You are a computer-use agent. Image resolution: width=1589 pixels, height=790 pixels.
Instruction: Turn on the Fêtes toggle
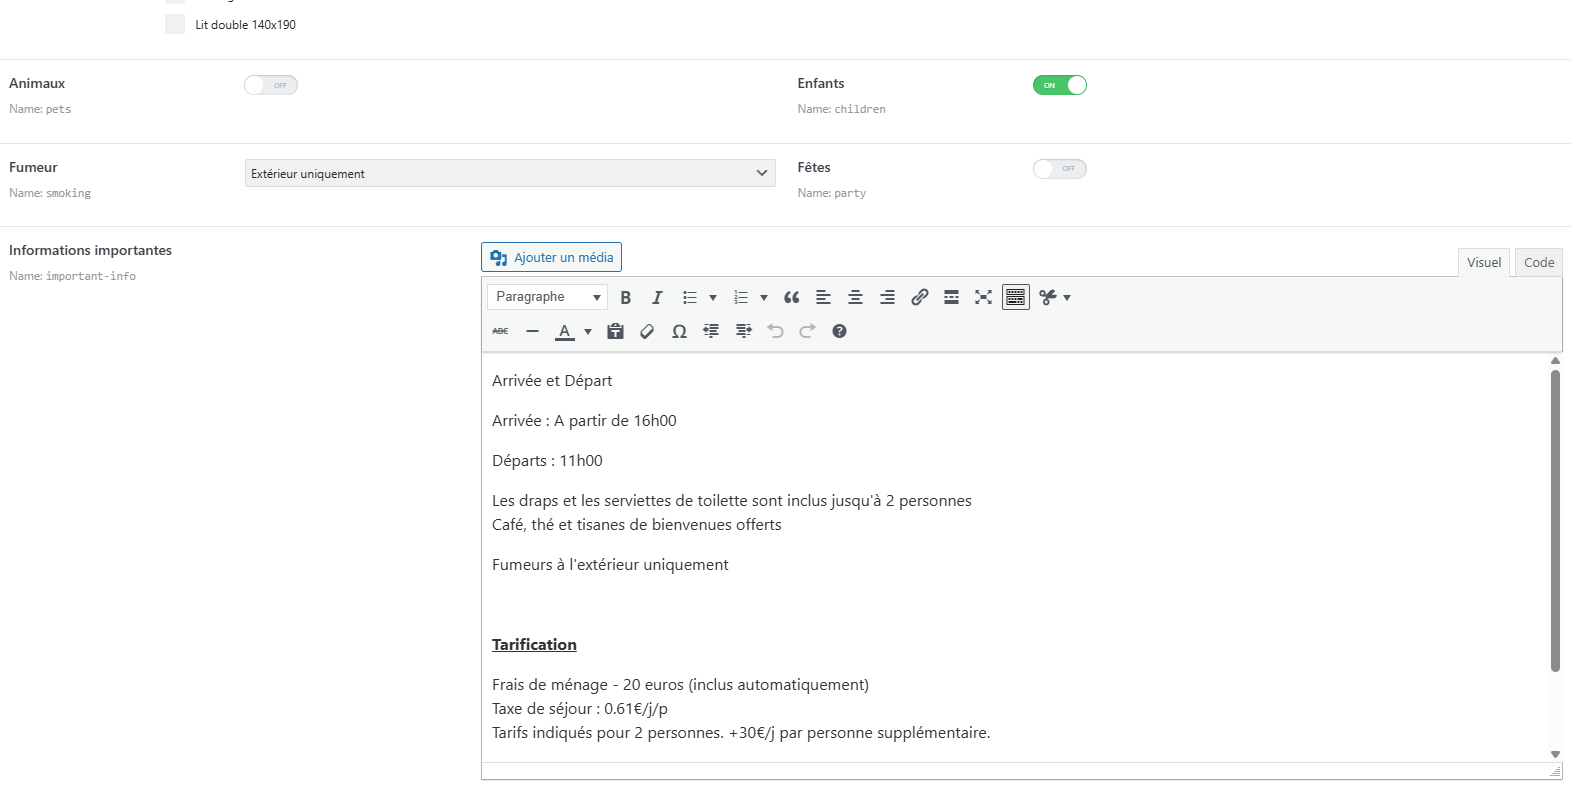click(x=1059, y=169)
